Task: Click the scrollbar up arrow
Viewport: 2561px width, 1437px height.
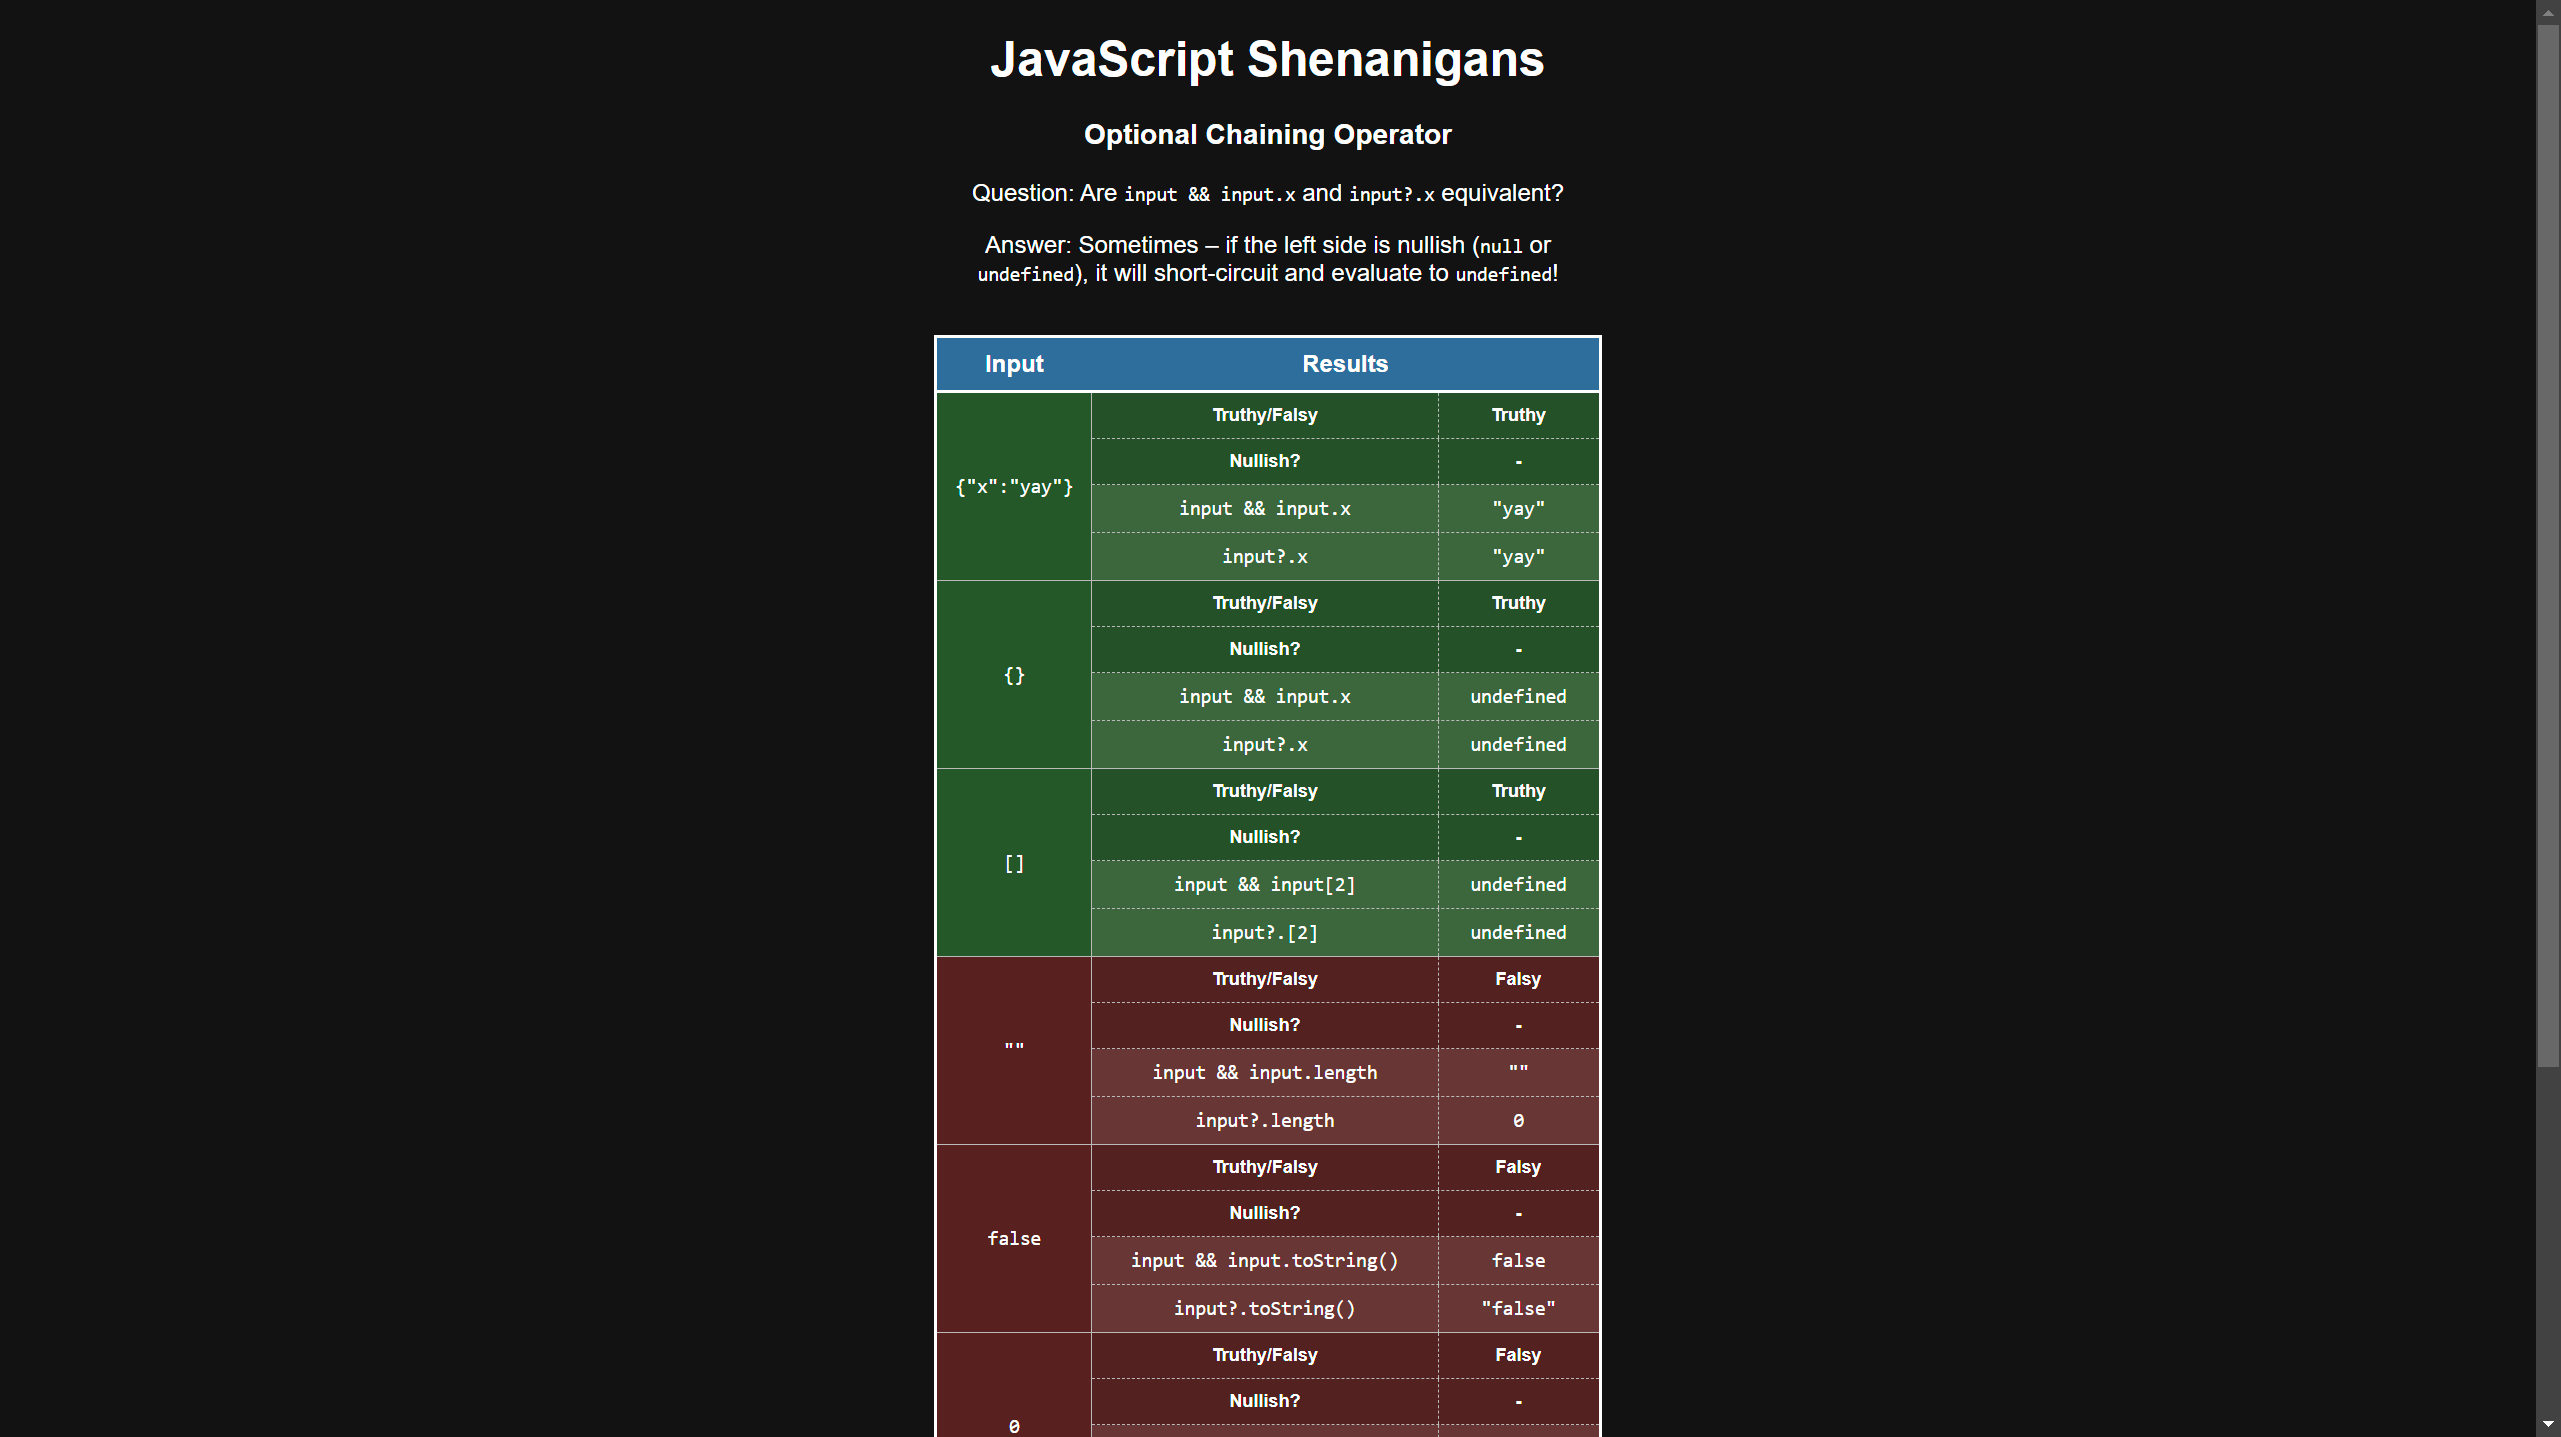Action: coord(2549,11)
